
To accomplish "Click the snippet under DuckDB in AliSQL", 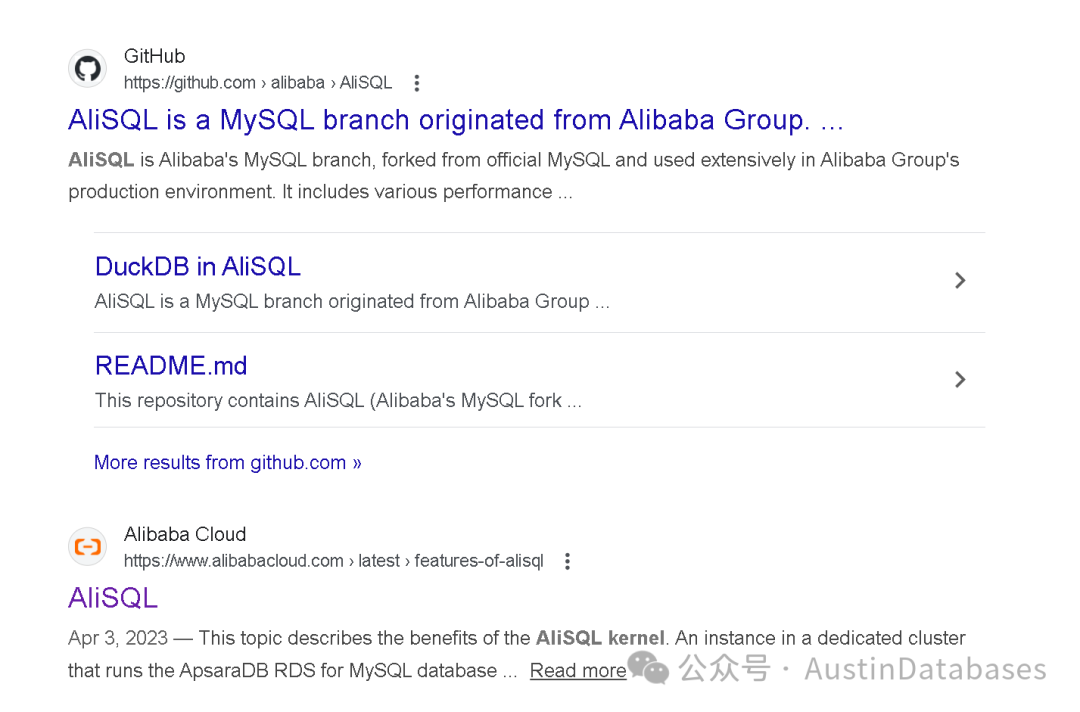I will pyautogui.click(x=352, y=302).
